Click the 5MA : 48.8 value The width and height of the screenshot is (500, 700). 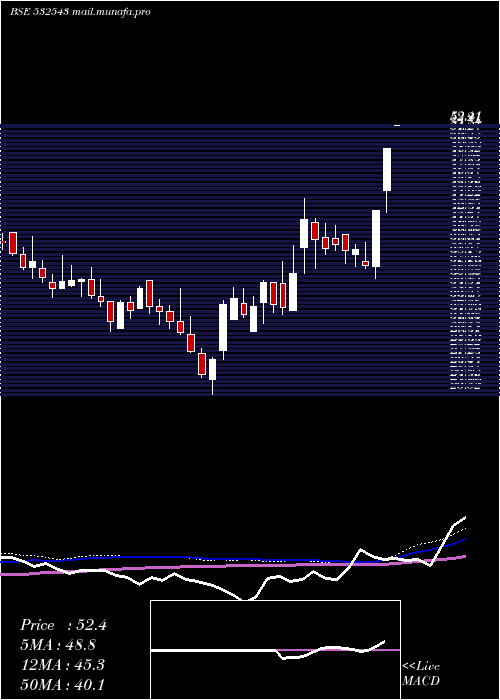pyautogui.click(x=58, y=645)
